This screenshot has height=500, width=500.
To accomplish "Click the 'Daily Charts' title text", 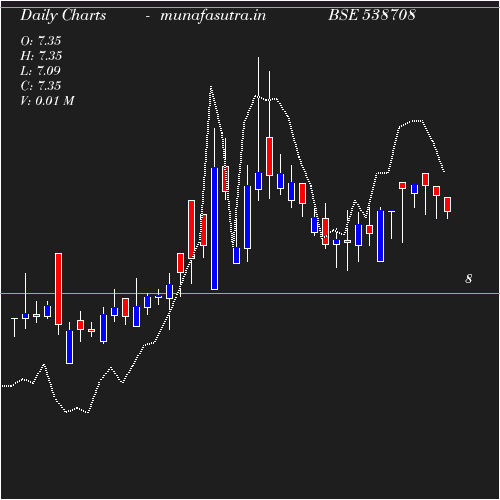I will 63,16.
